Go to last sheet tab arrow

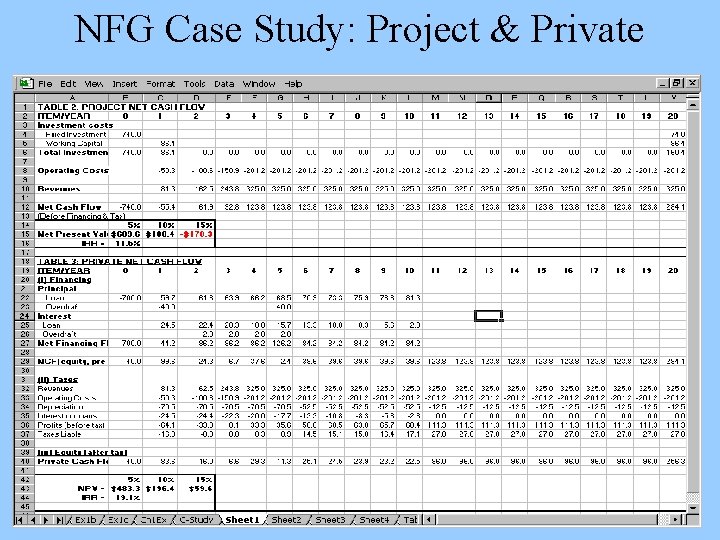point(60,520)
